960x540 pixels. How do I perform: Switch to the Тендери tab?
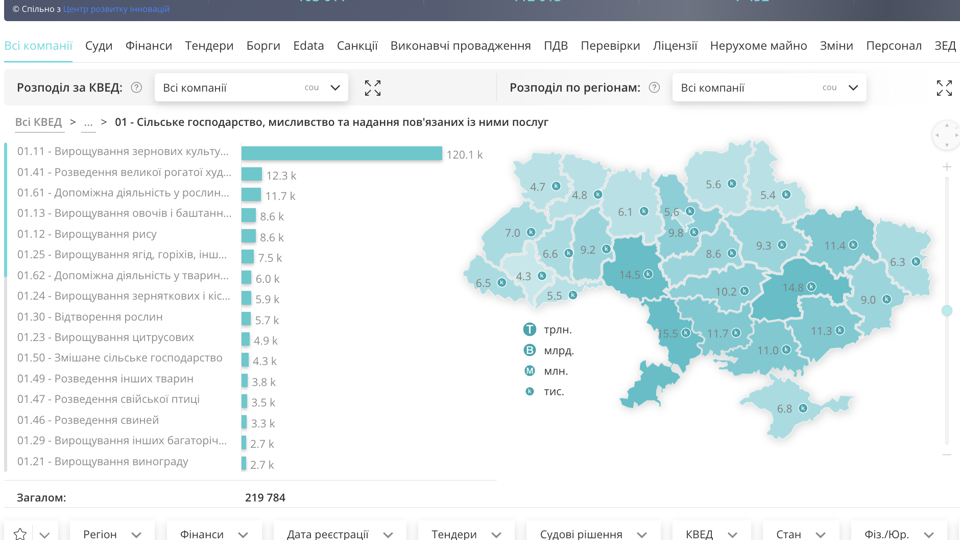click(209, 46)
